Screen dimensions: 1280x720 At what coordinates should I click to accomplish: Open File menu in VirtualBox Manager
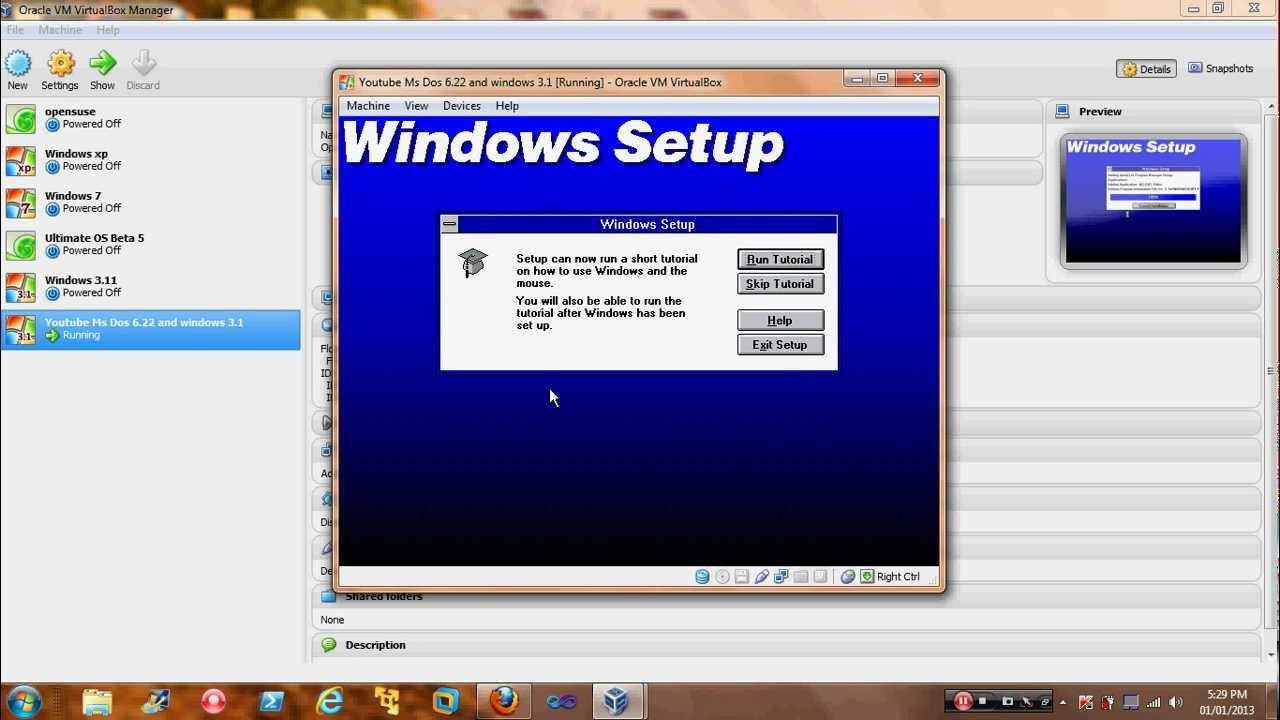[15, 30]
